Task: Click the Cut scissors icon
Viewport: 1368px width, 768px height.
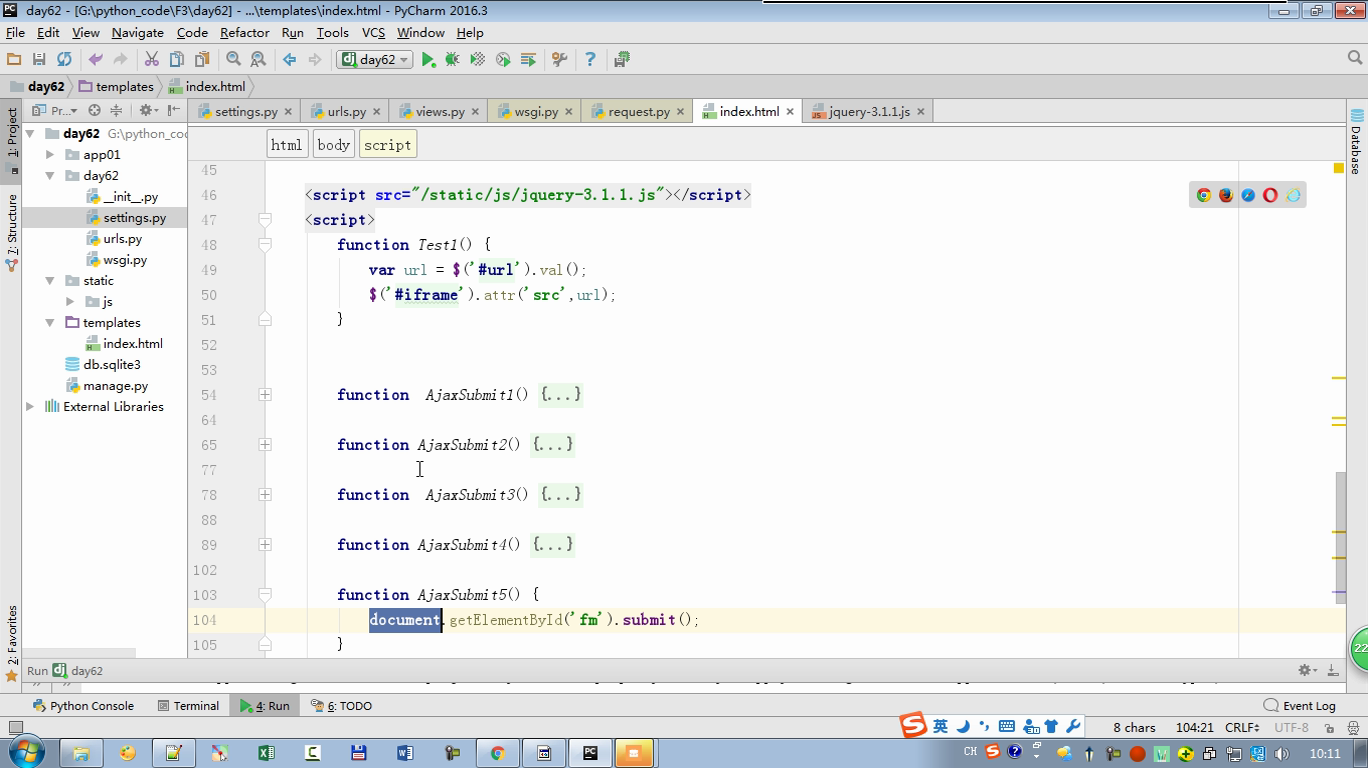Action: (x=152, y=60)
